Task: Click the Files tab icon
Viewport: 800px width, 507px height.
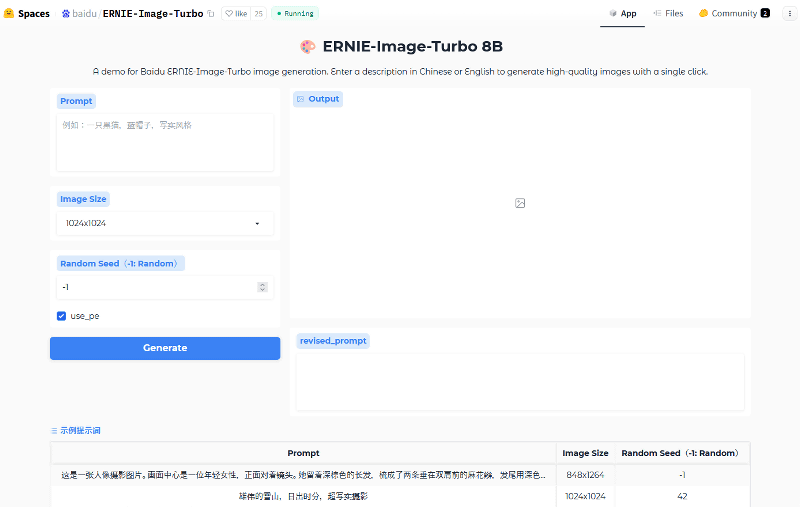Action: pyautogui.click(x=657, y=14)
